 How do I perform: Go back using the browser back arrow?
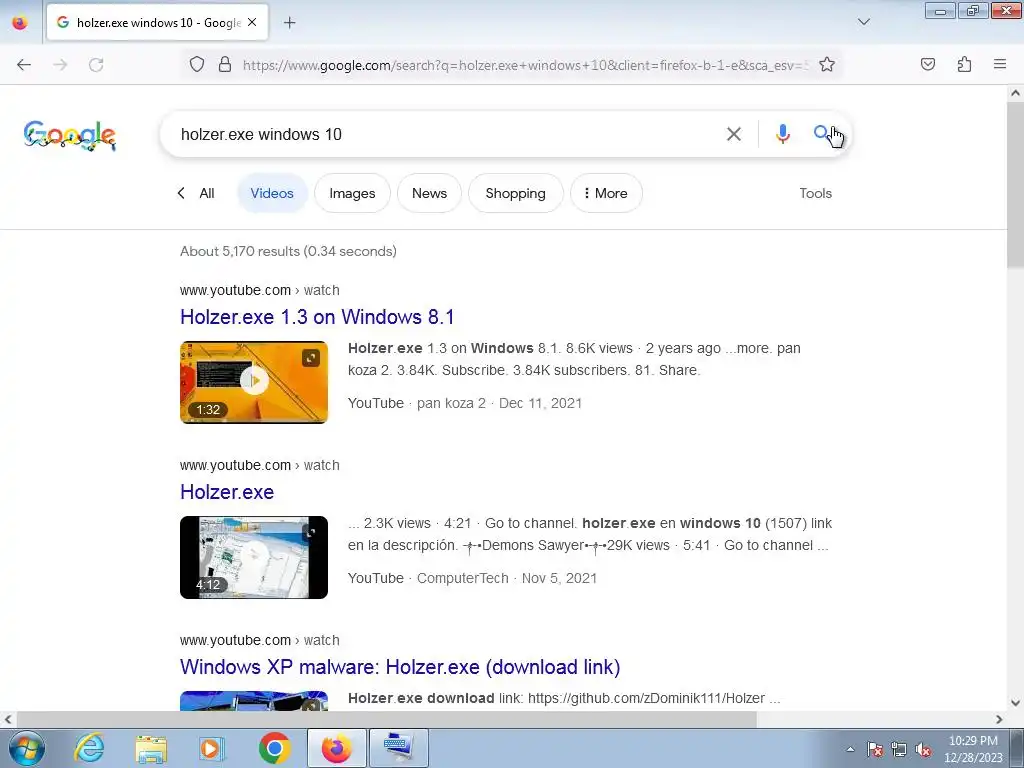tap(24, 65)
